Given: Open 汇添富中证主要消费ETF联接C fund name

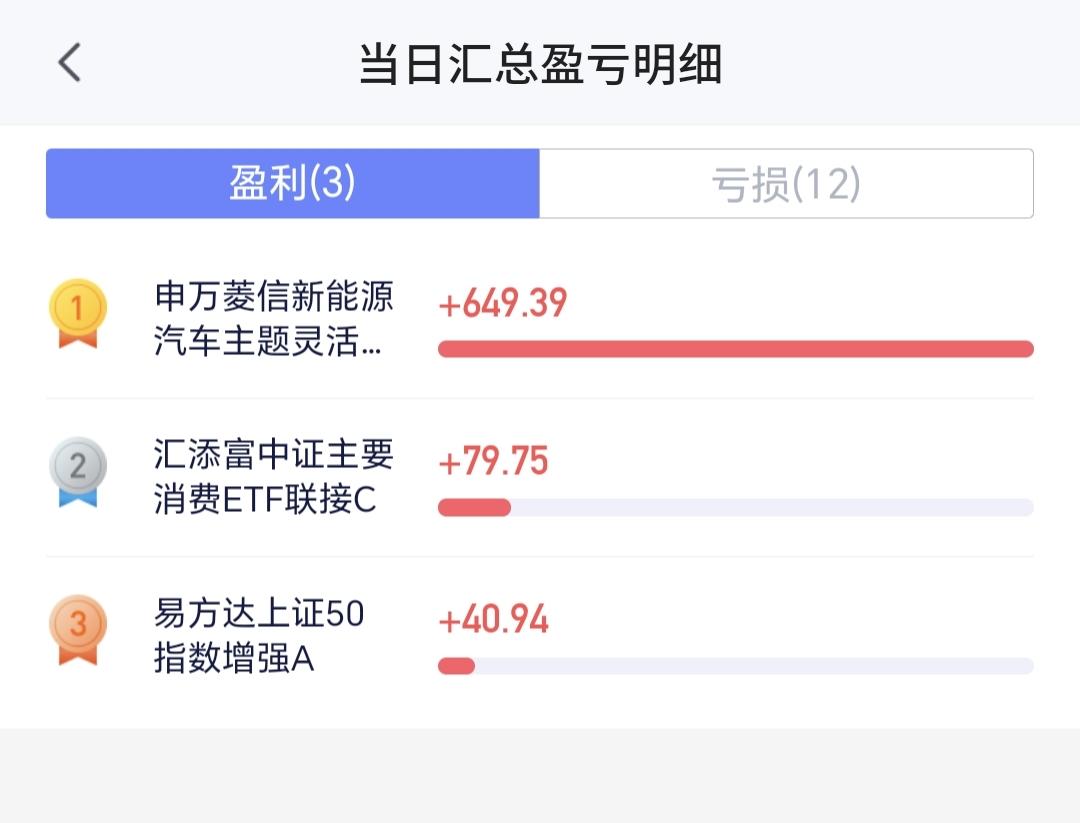Looking at the screenshot, I should click(274, 477).
